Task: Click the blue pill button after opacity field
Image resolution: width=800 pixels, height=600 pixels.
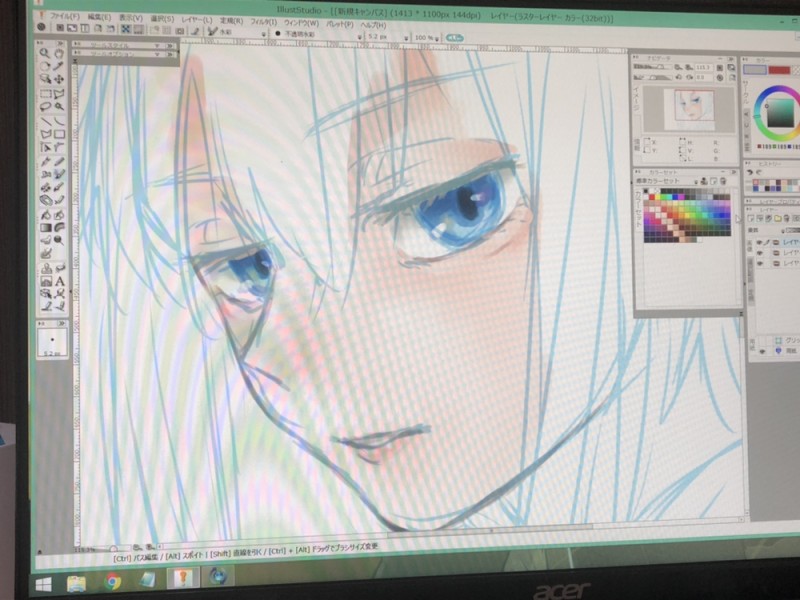Action: tap(454, 38)
